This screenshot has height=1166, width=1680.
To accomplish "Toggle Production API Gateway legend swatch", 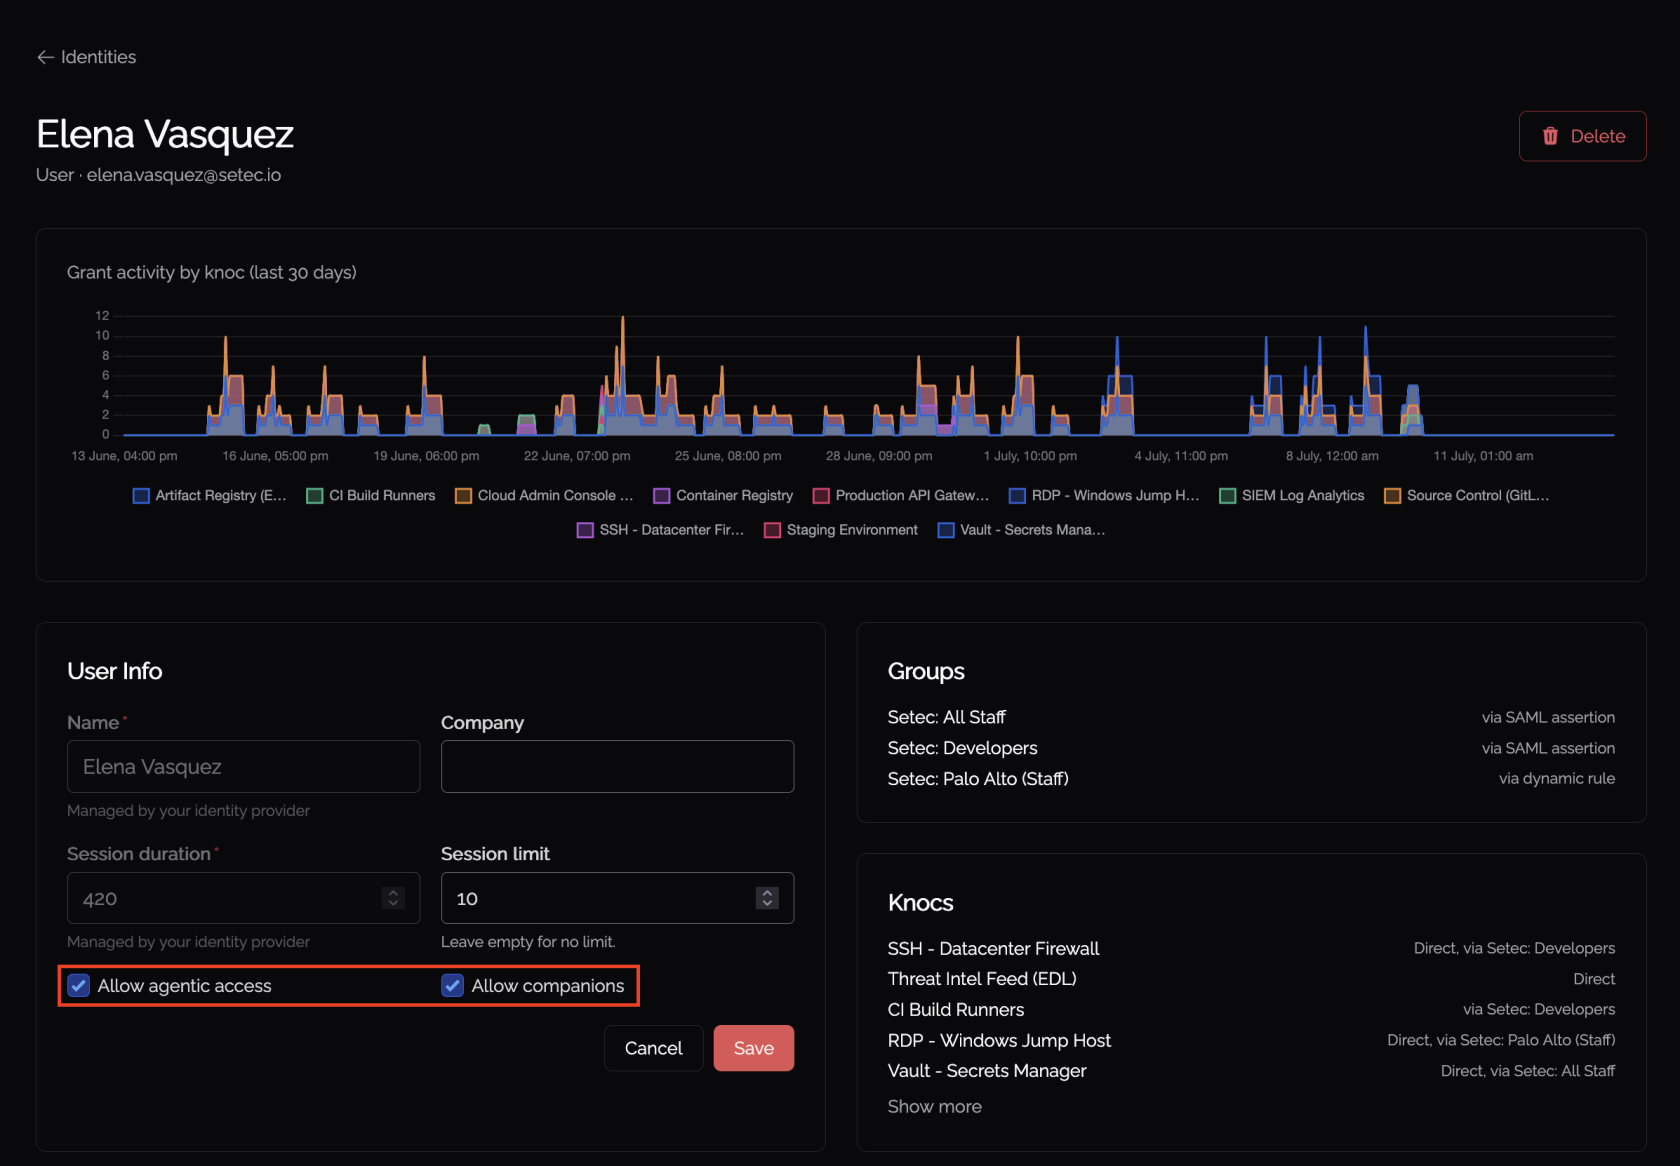I will pos(821,496).
